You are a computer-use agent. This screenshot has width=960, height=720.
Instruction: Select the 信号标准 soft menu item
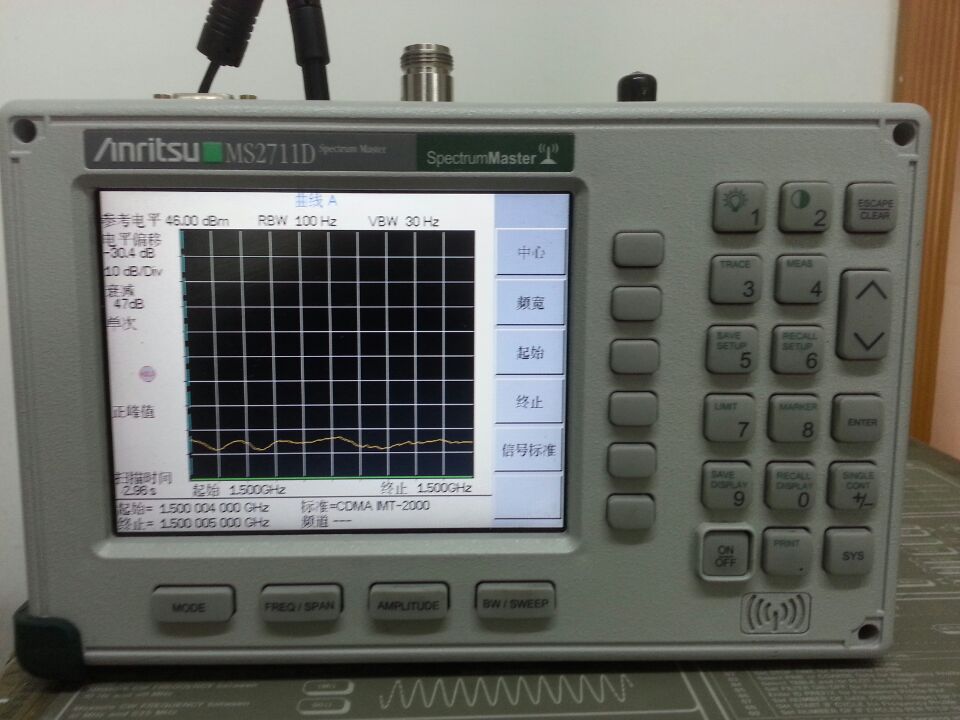(x=528, y=450)
